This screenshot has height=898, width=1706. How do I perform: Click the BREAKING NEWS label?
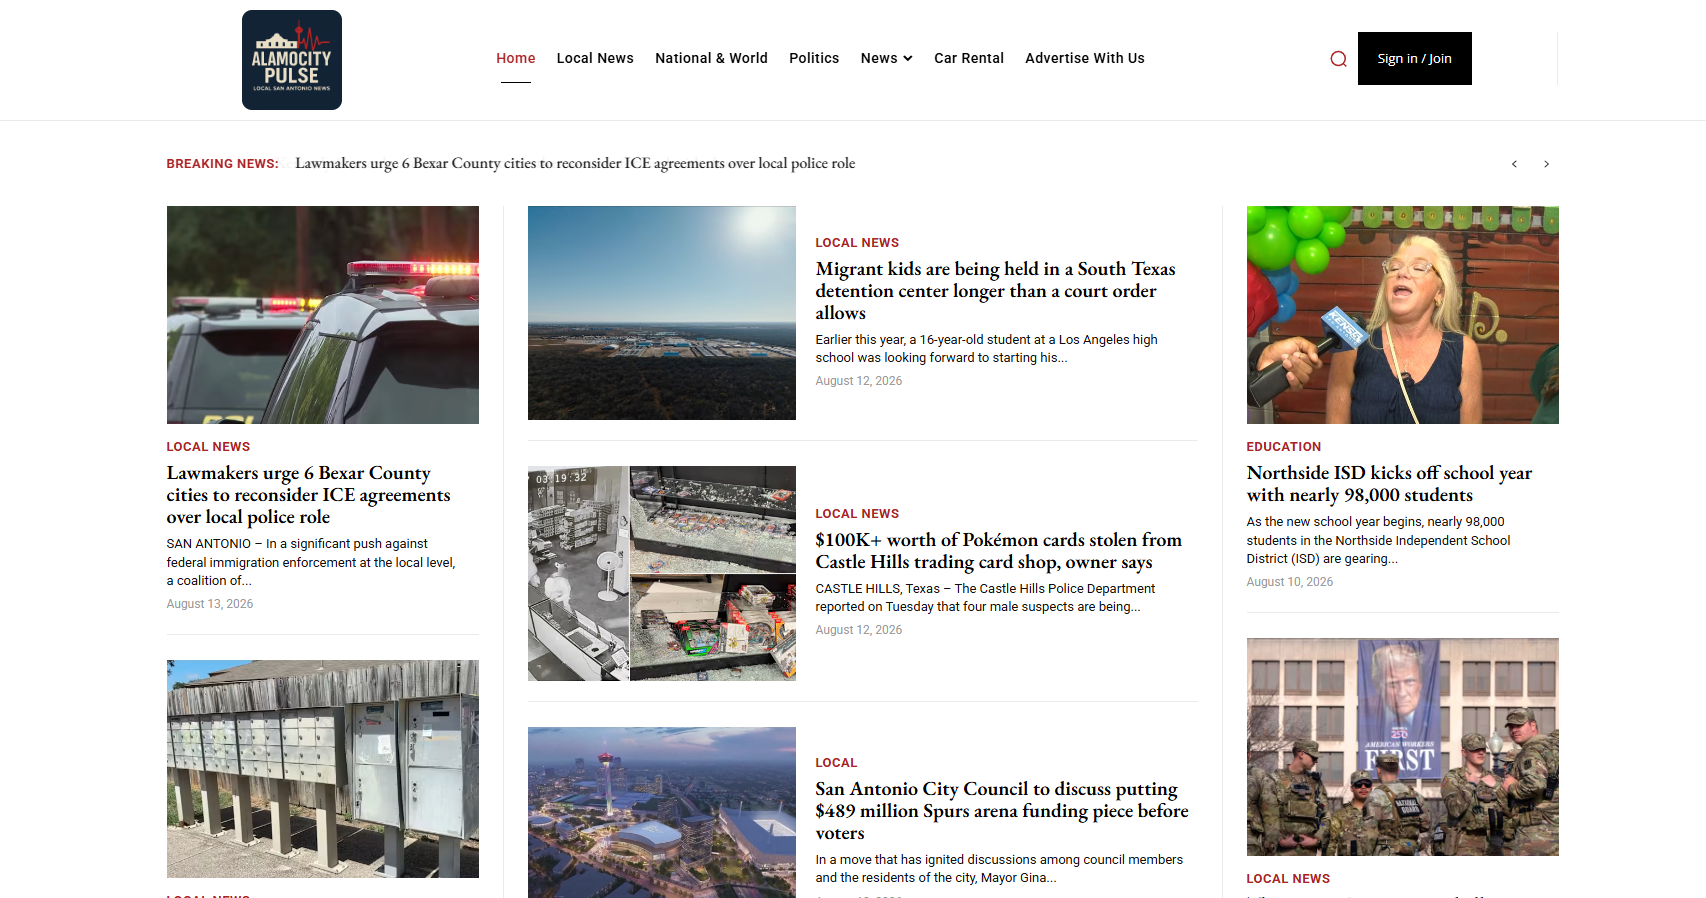coord(223,164)
